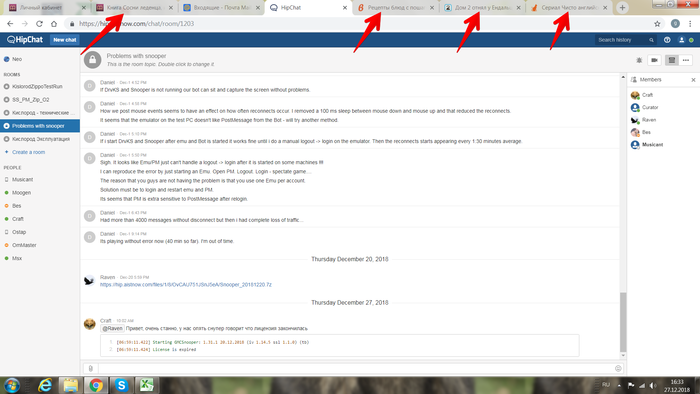Open Internet Explorer from the taskbar
This screenshot has height=394, width=700.
(x=45, y=385)
